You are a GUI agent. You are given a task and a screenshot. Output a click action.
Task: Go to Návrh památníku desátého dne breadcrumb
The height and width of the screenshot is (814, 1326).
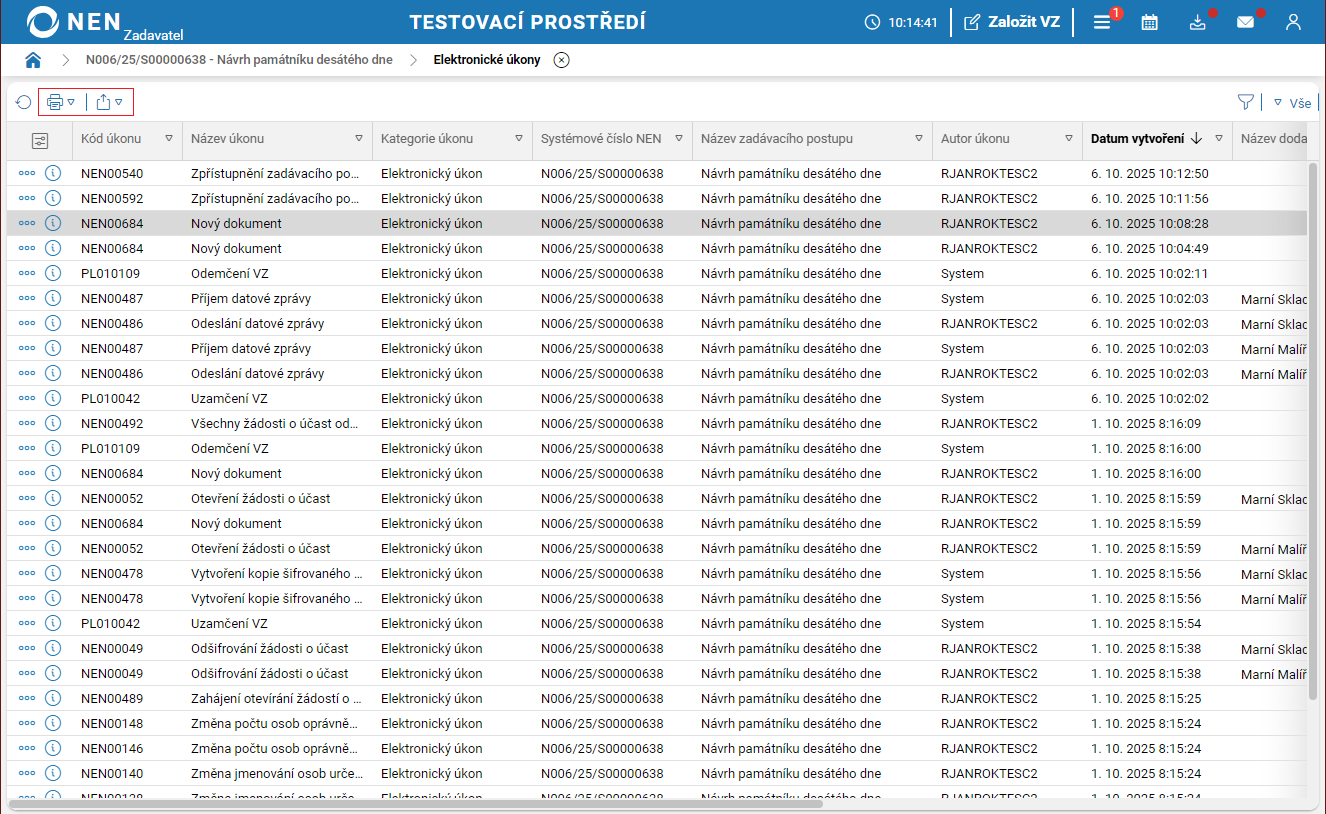(239, 60)
